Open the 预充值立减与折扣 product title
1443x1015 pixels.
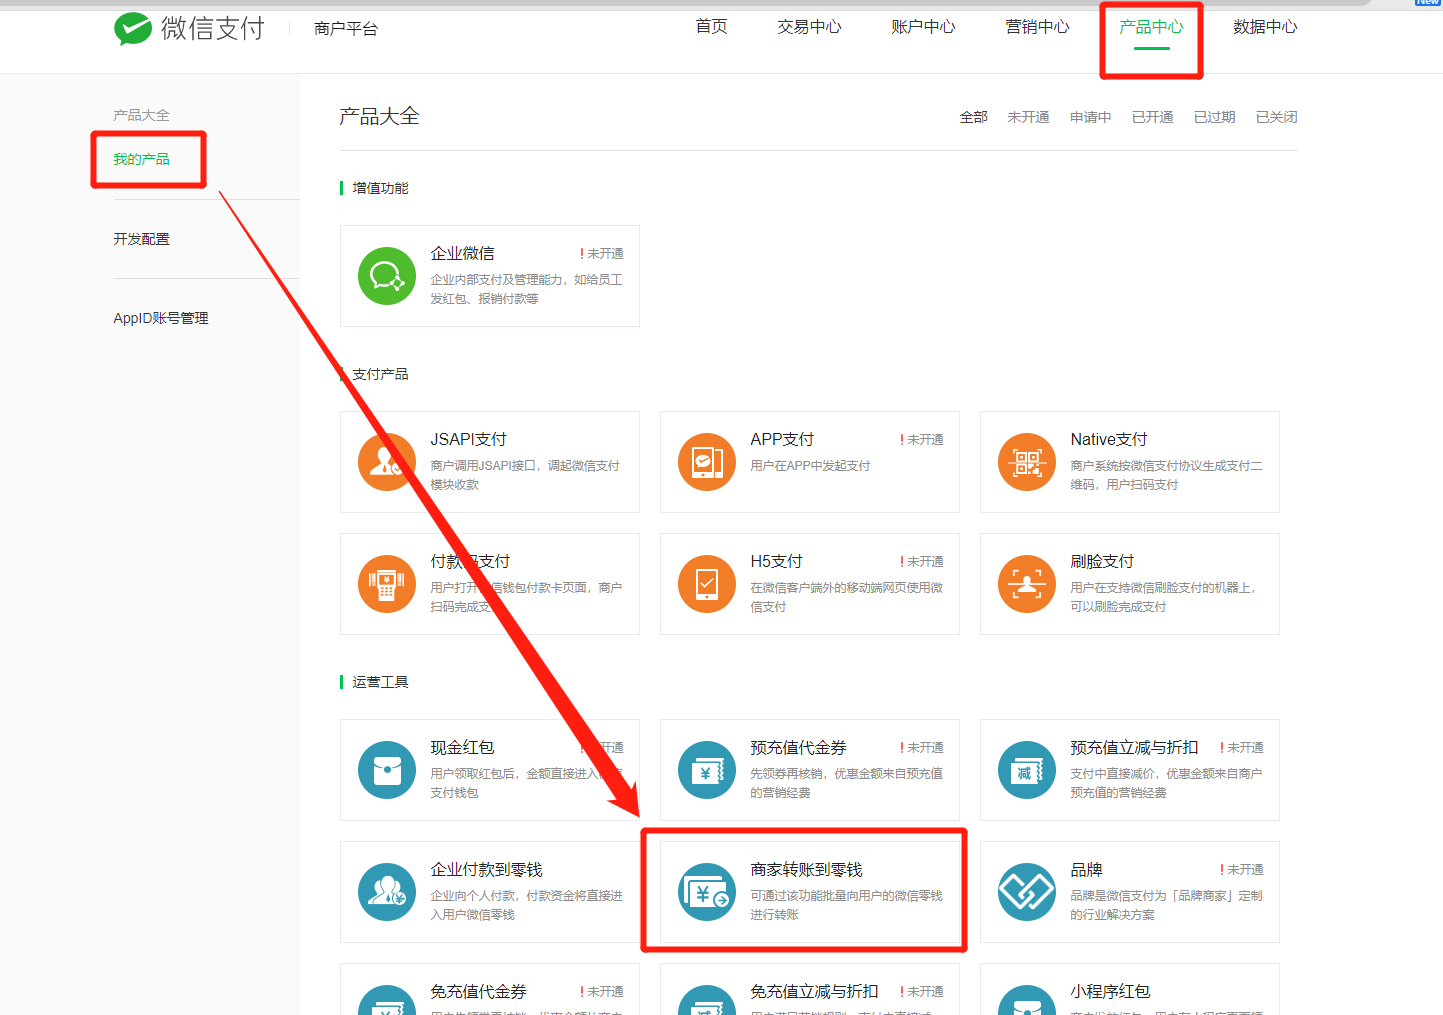pos(1135,748)
